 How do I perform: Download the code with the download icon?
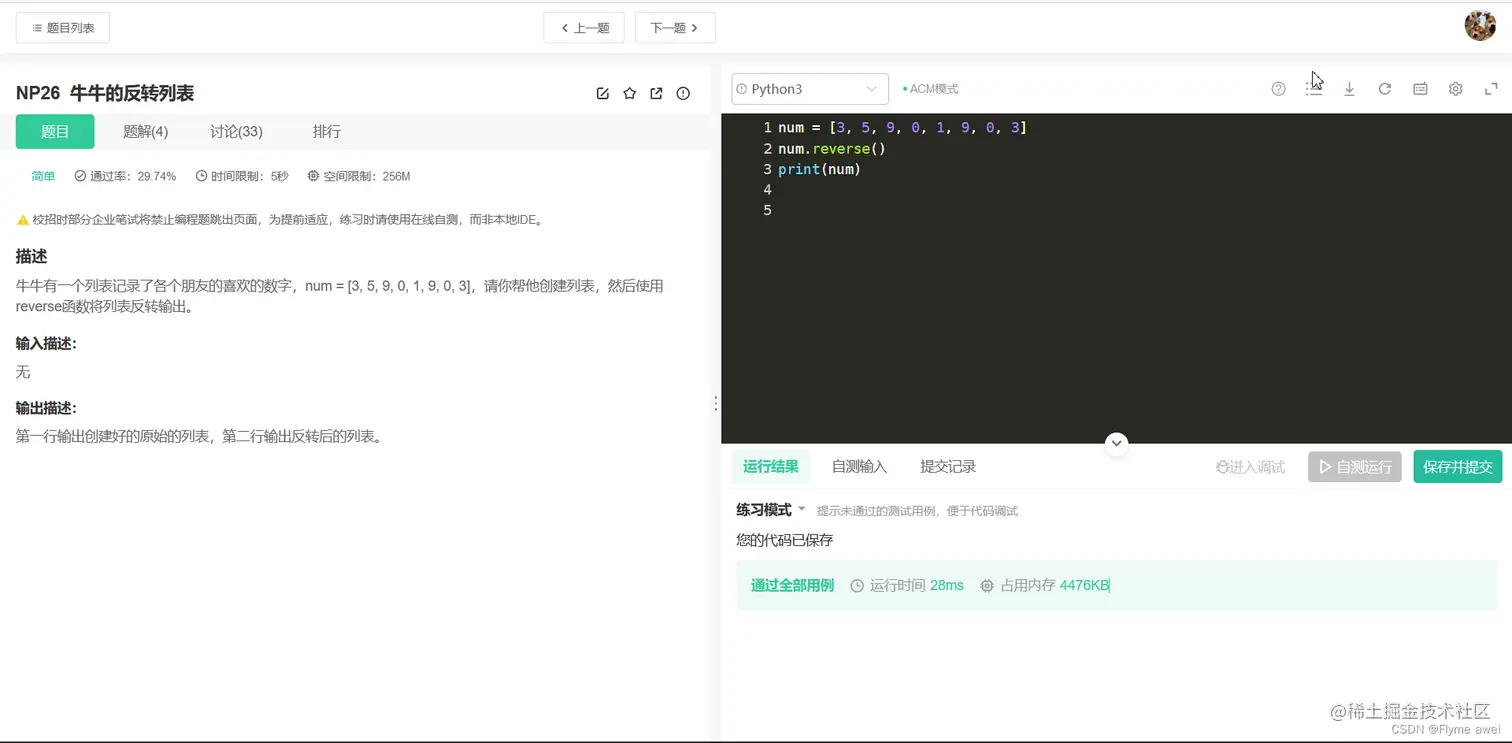point(1349,88)
